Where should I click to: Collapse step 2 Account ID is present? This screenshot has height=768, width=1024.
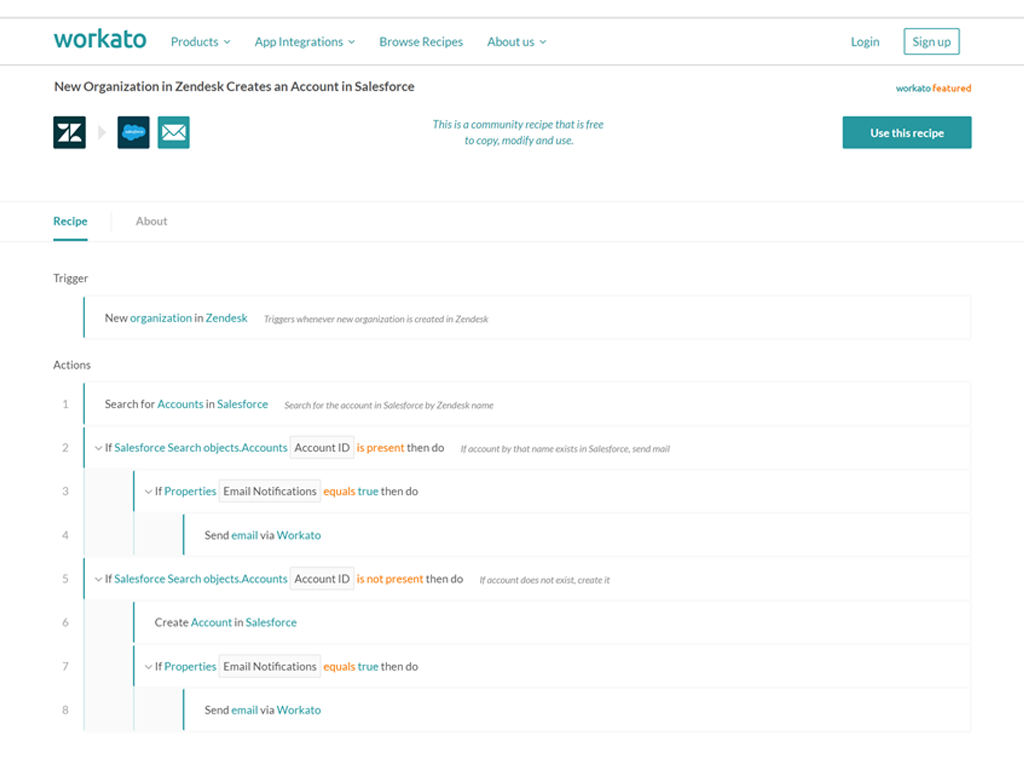coord(98,448)
